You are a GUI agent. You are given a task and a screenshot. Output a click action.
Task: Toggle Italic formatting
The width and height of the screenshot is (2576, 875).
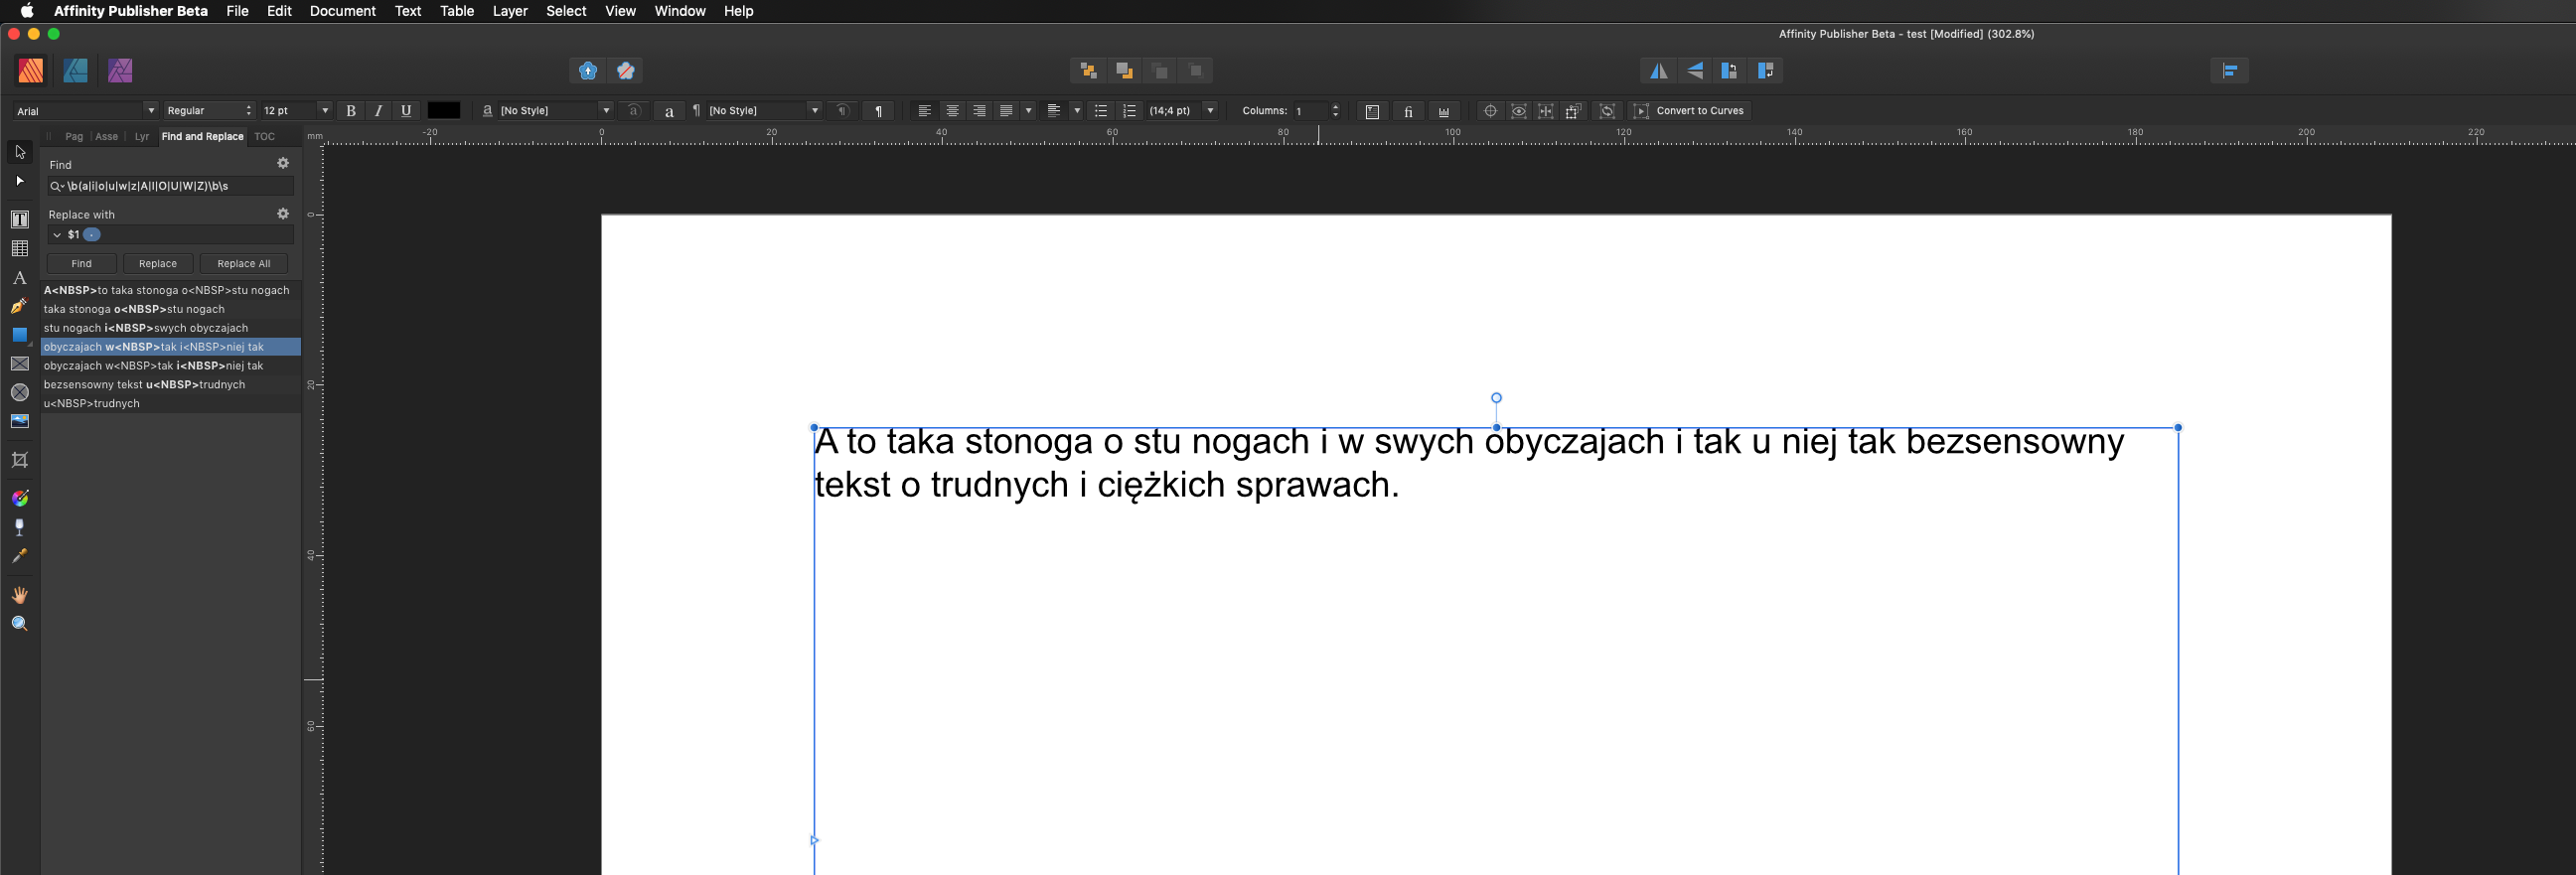point(378,111)
